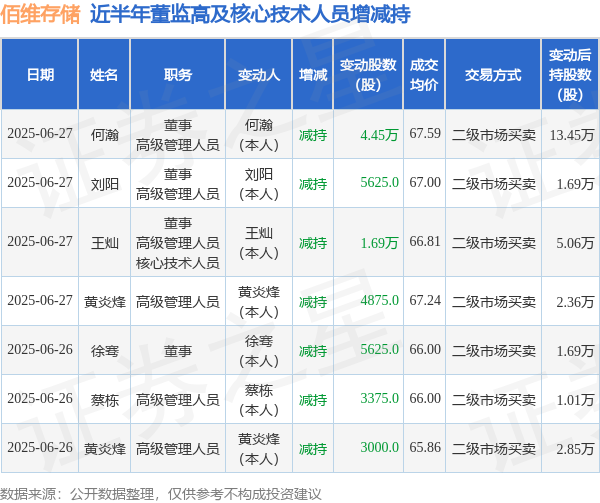Click the name cell 何瀚
This screenshot has width=600, height=503.
coord(104,135)
